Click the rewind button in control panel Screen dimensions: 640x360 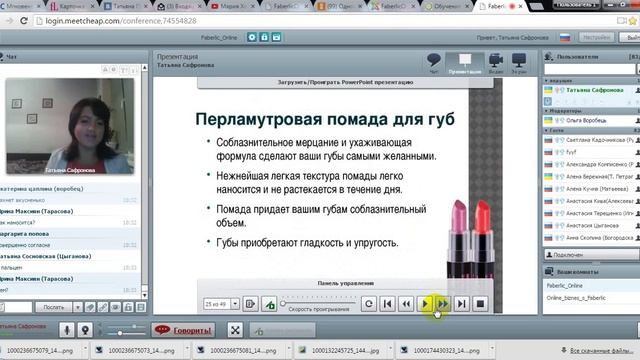tap(406, 304)
